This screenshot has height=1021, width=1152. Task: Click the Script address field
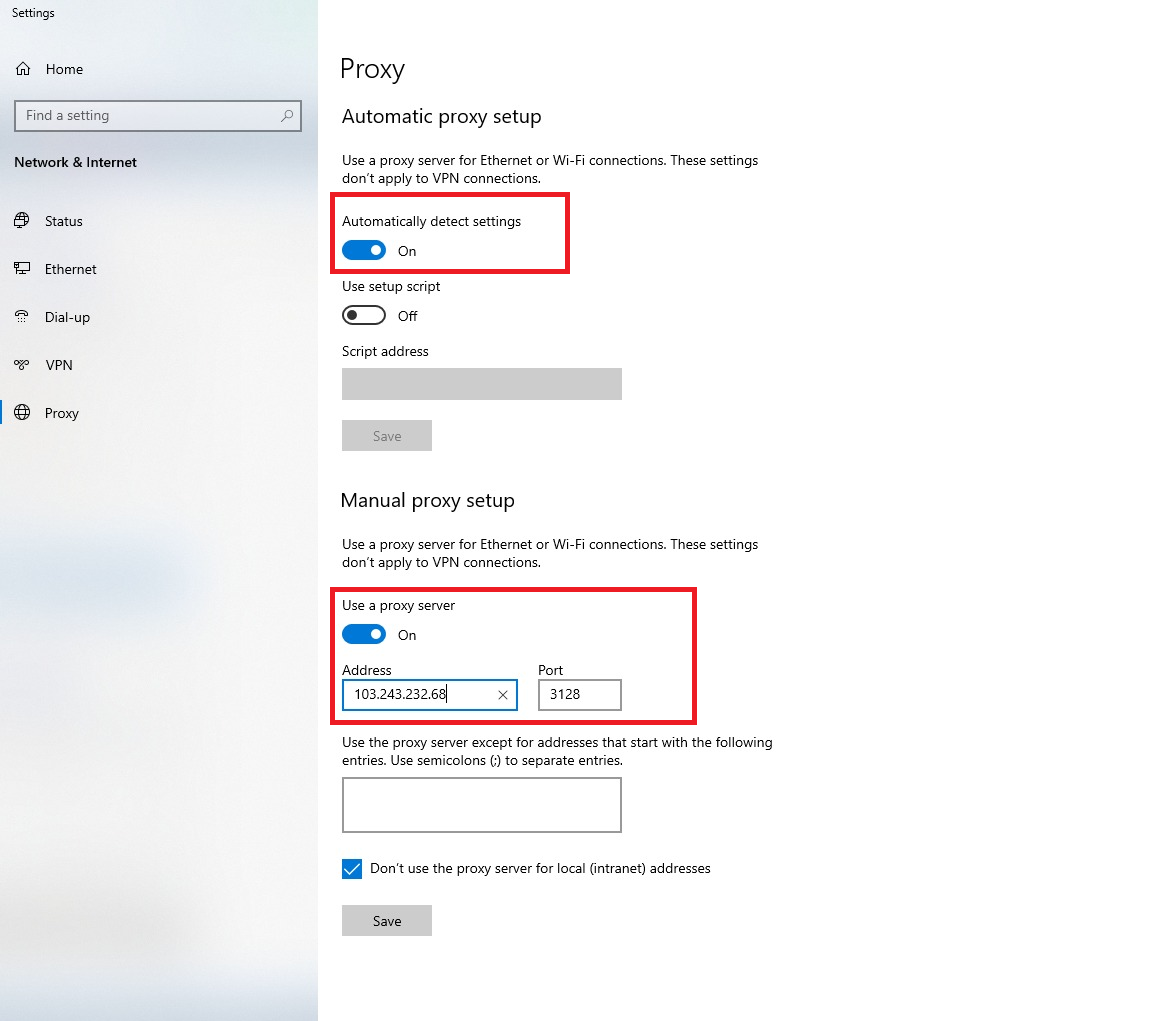click(481, 383)
